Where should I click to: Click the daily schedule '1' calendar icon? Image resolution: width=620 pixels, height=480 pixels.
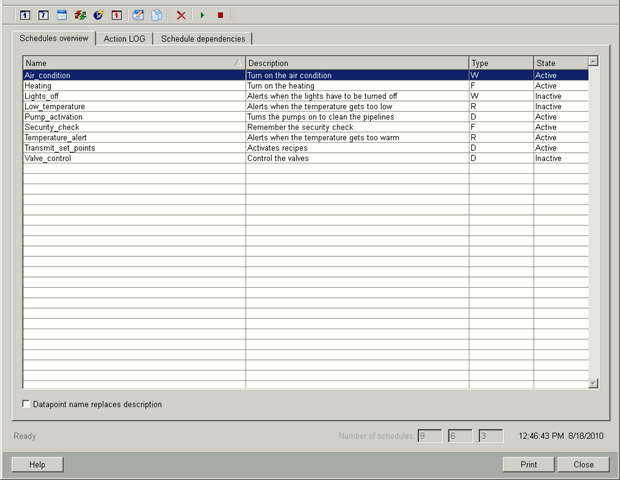pyautogui.click(x=26, y=15)
